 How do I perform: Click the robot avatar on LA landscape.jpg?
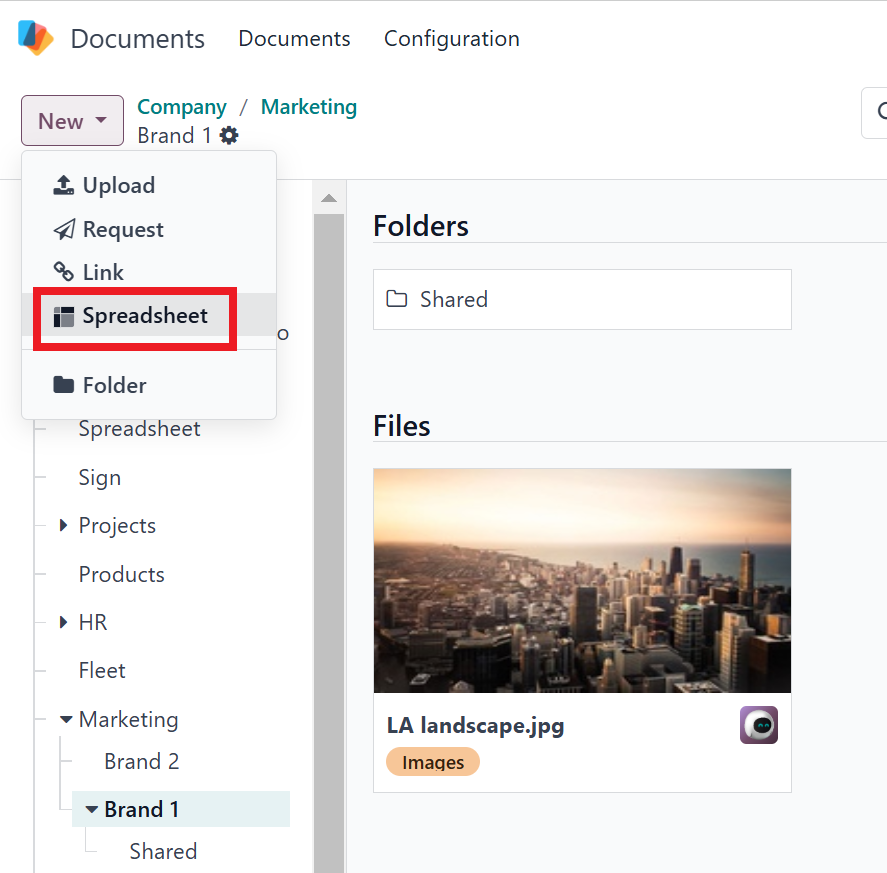tap(759, 725)
